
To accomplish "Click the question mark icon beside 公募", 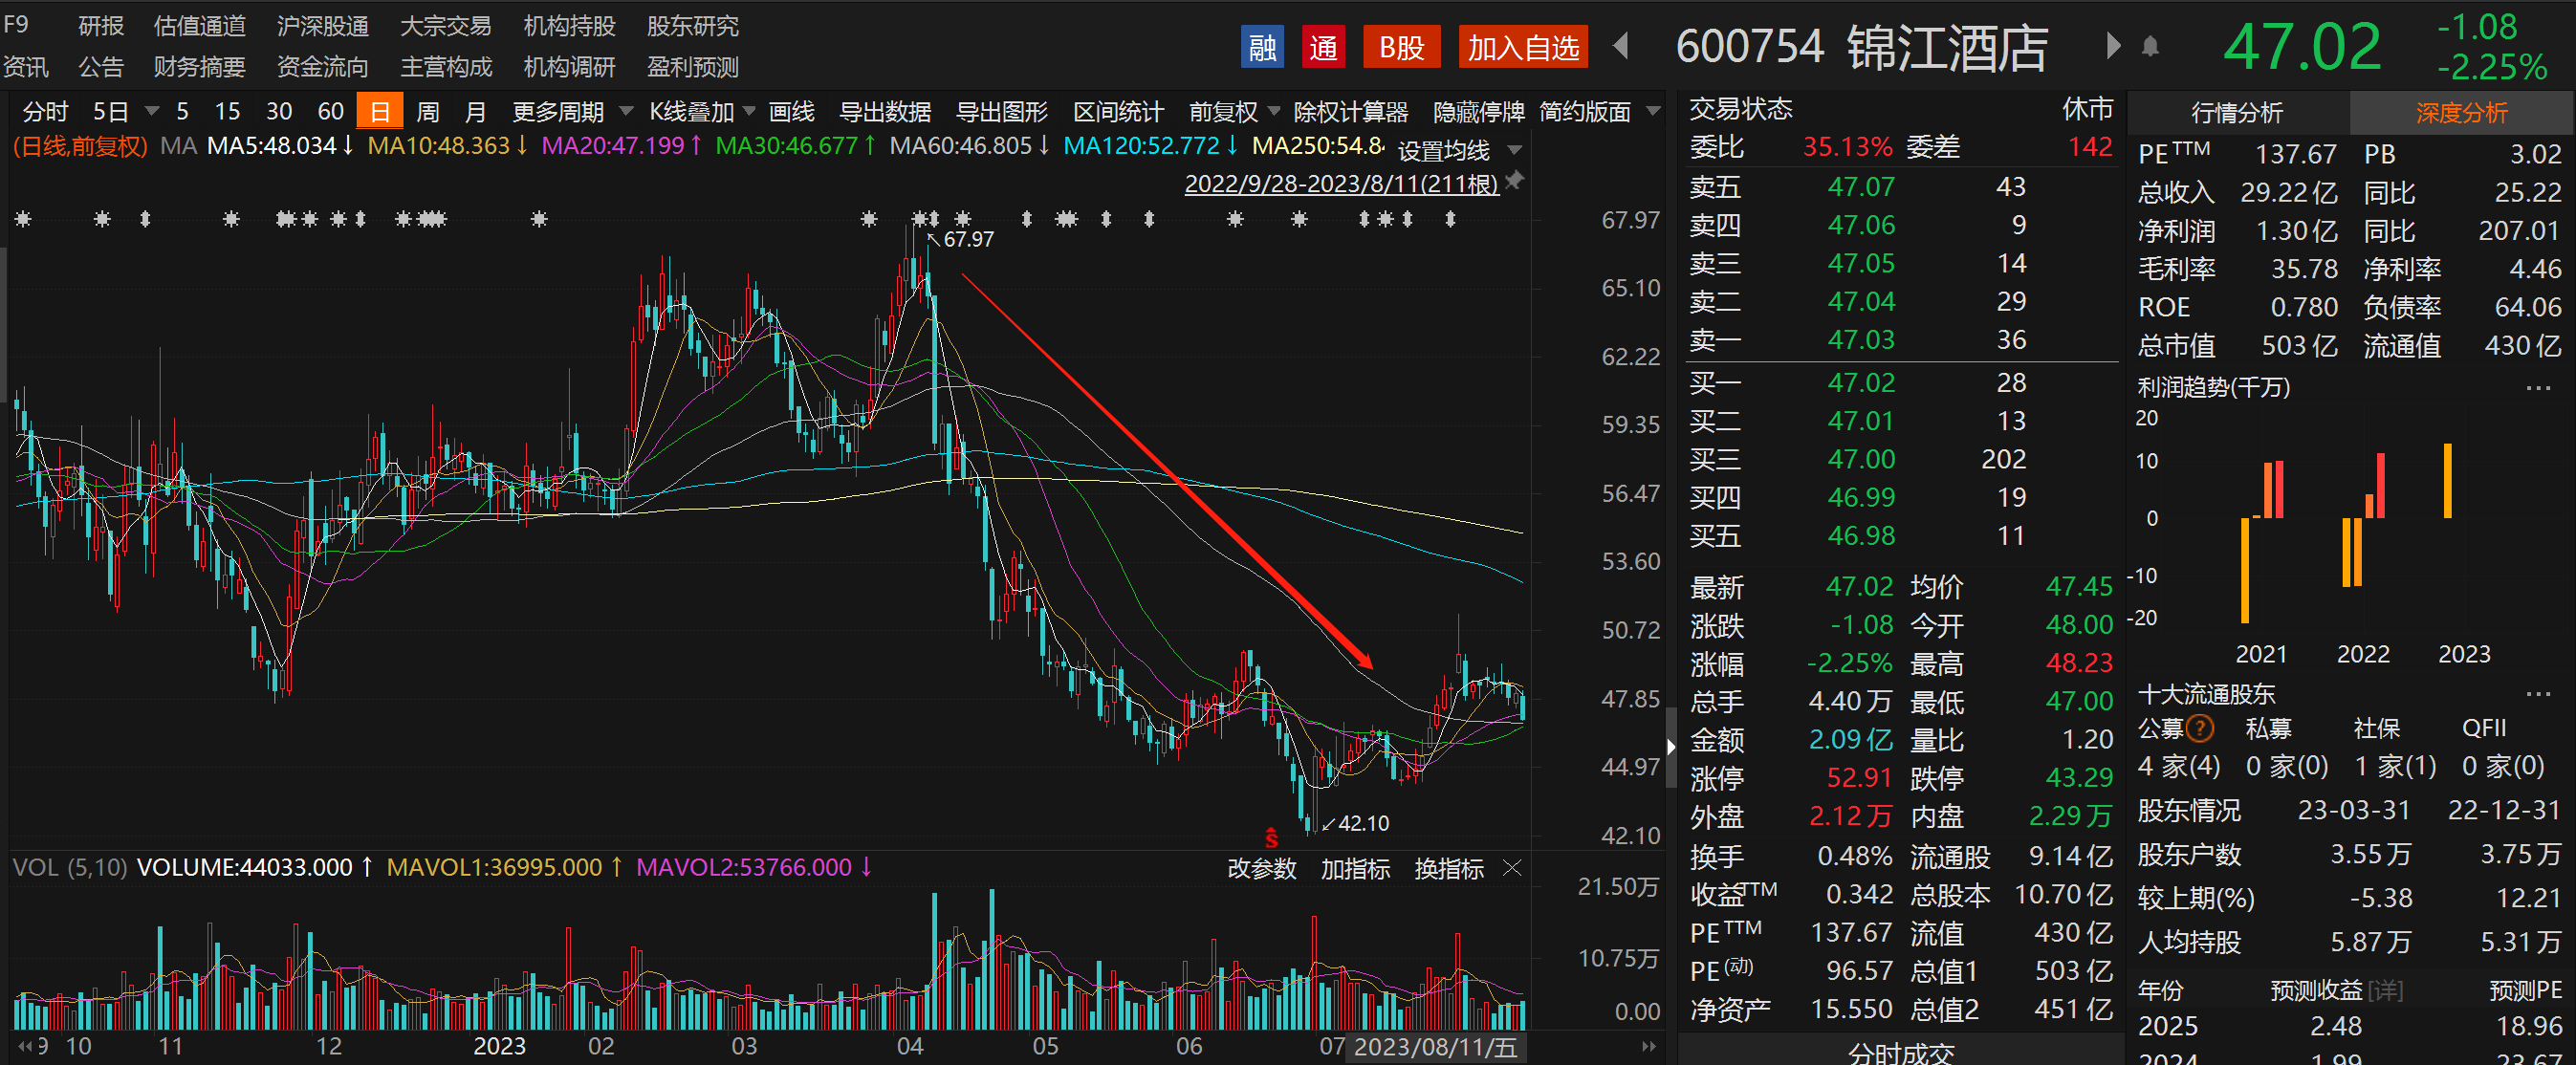I will pos(2200,728).
